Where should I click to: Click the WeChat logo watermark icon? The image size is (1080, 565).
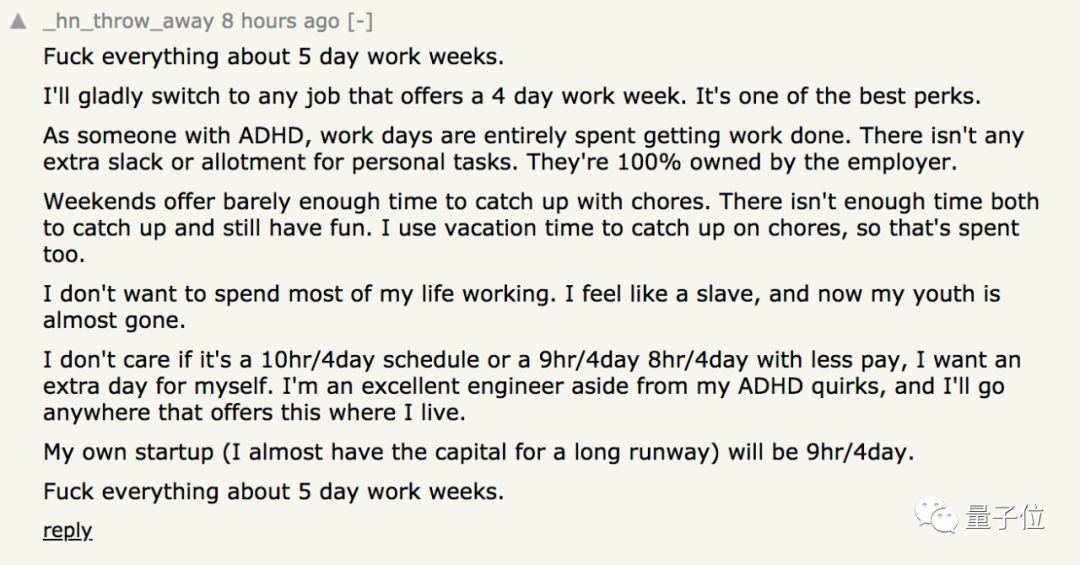[x=940, y=516]
